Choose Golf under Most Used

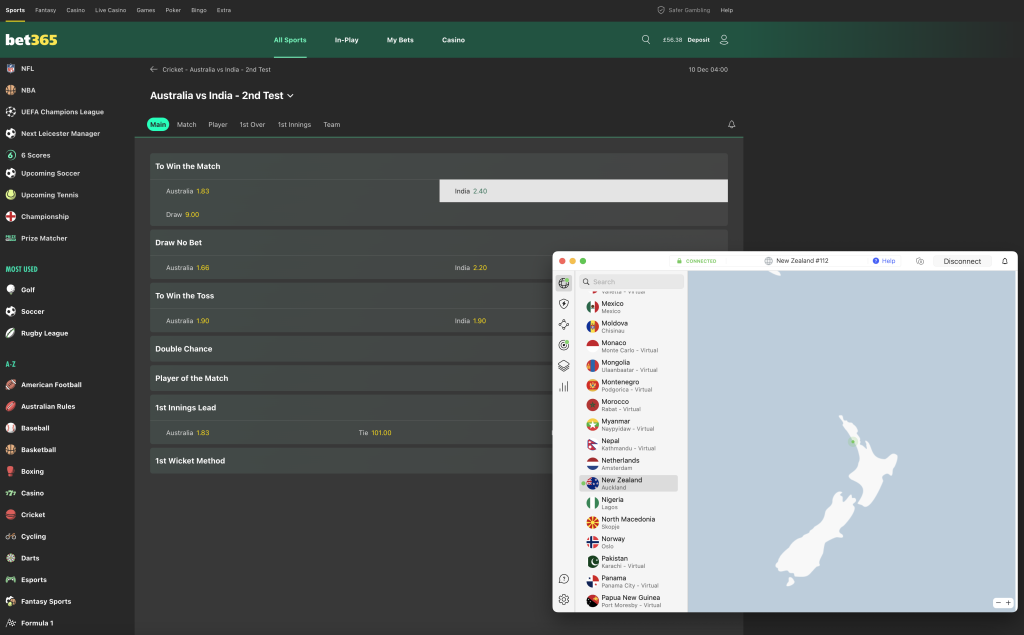click(27, 290)
